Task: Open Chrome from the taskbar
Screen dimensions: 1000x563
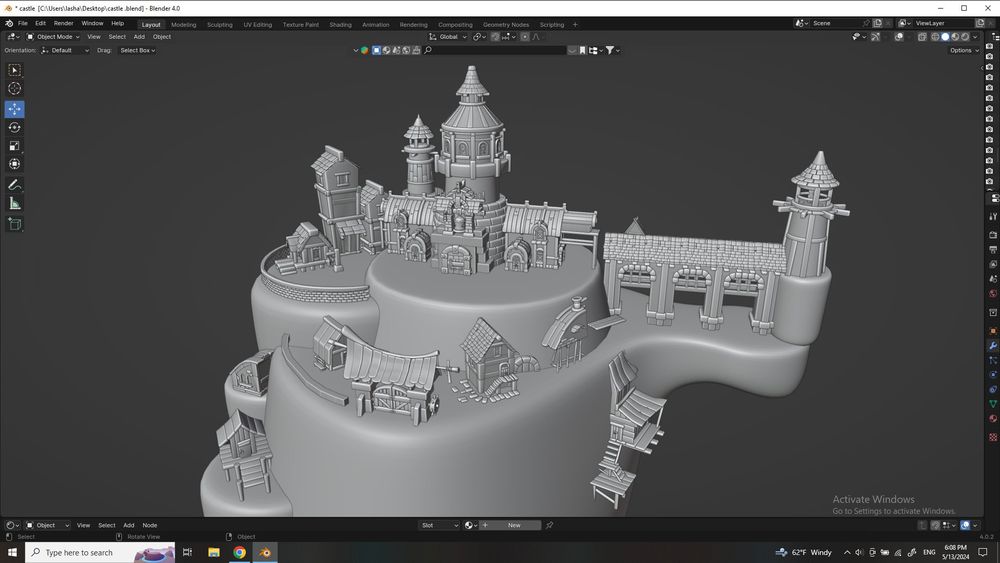Action: pyautogui.click(x=239, y=552)
